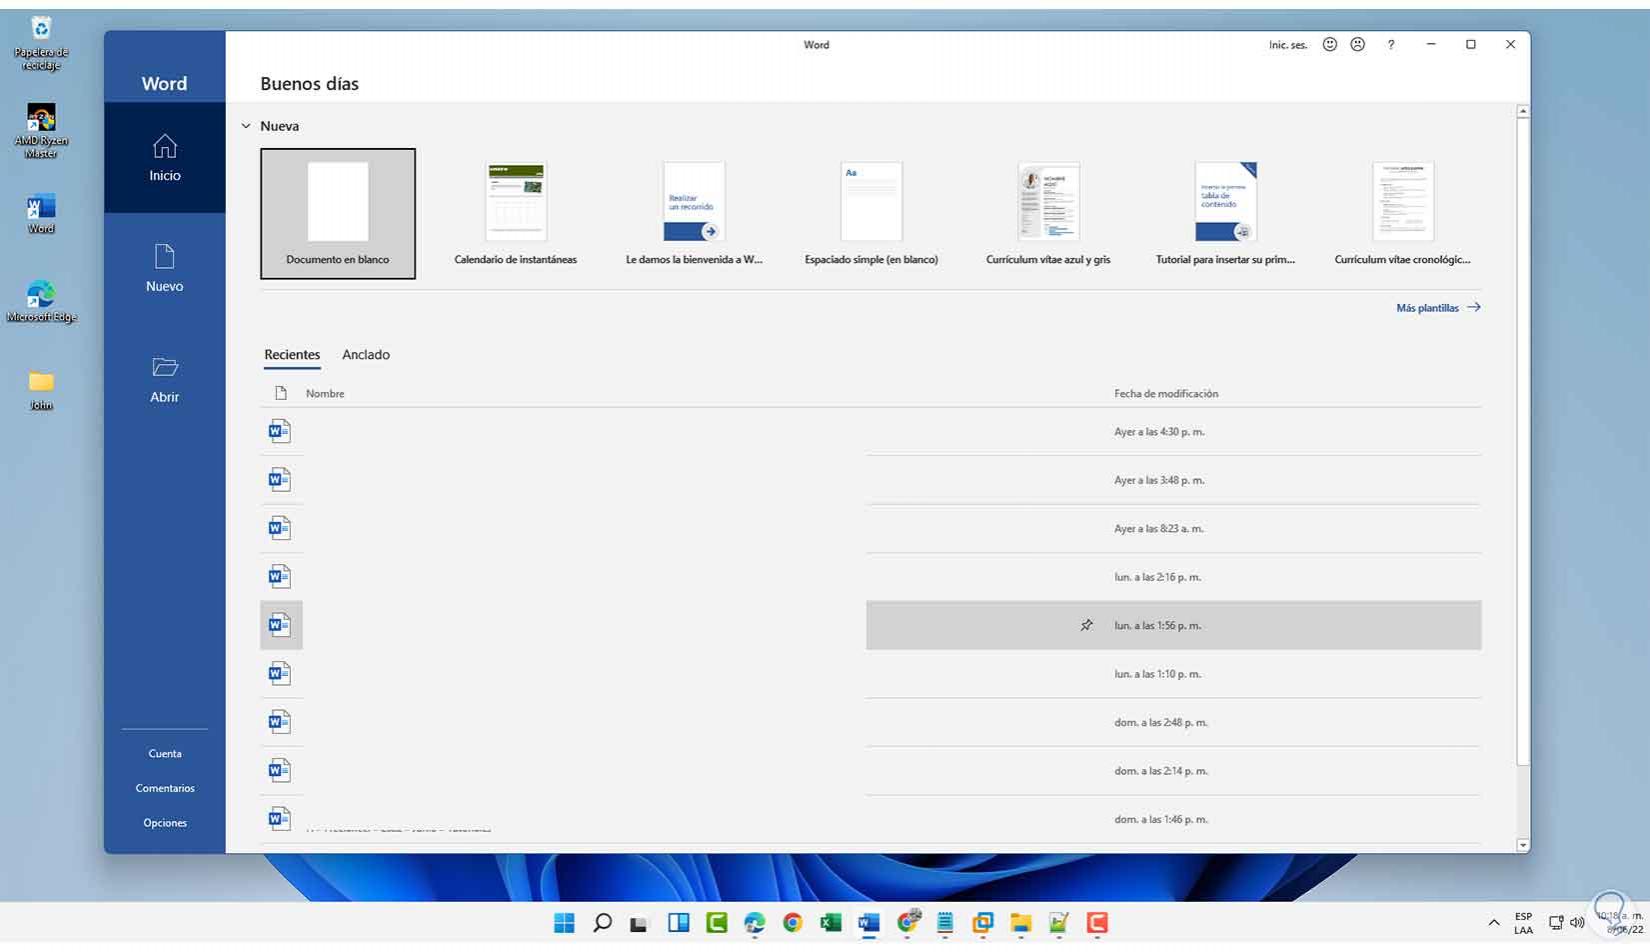Collapse the Nueva templates section
The height and width of the screenshot is (952, 1650).
tap(246, 127)
